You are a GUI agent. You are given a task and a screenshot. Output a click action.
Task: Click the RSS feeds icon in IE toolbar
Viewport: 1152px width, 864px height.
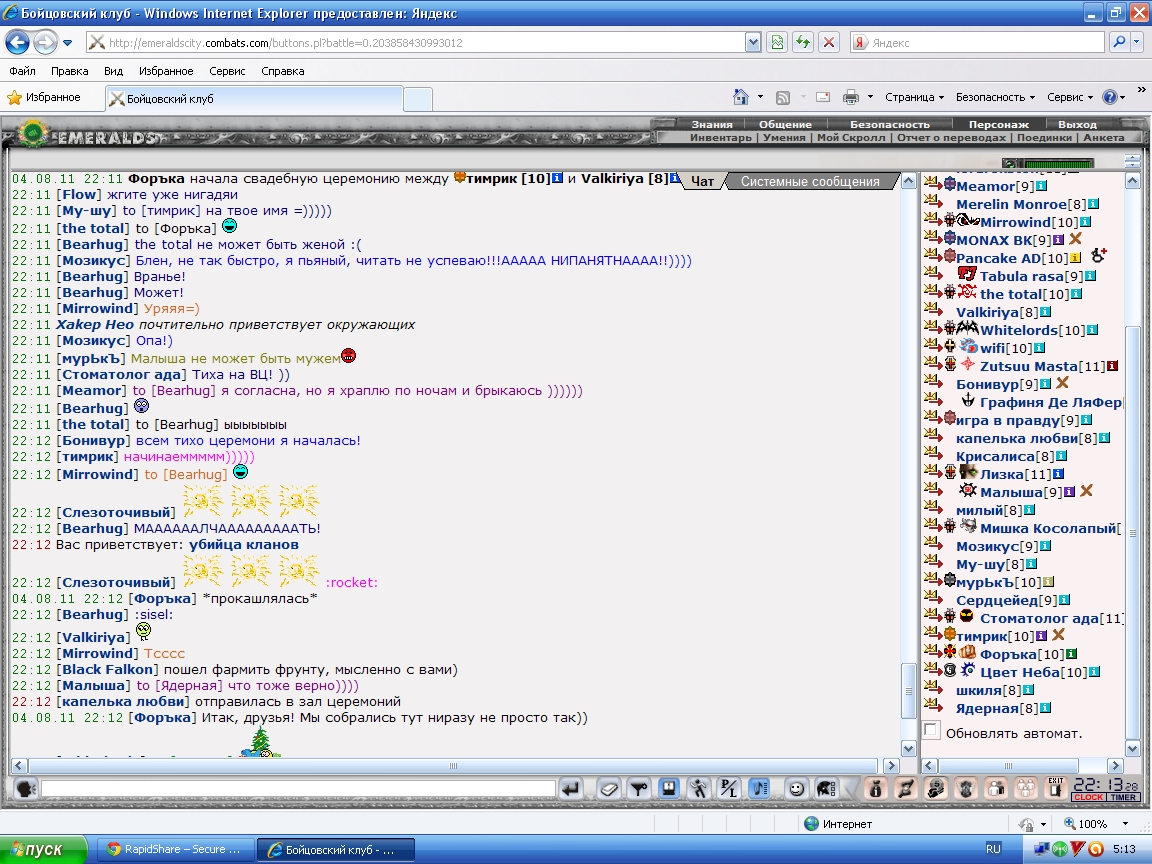783,98
